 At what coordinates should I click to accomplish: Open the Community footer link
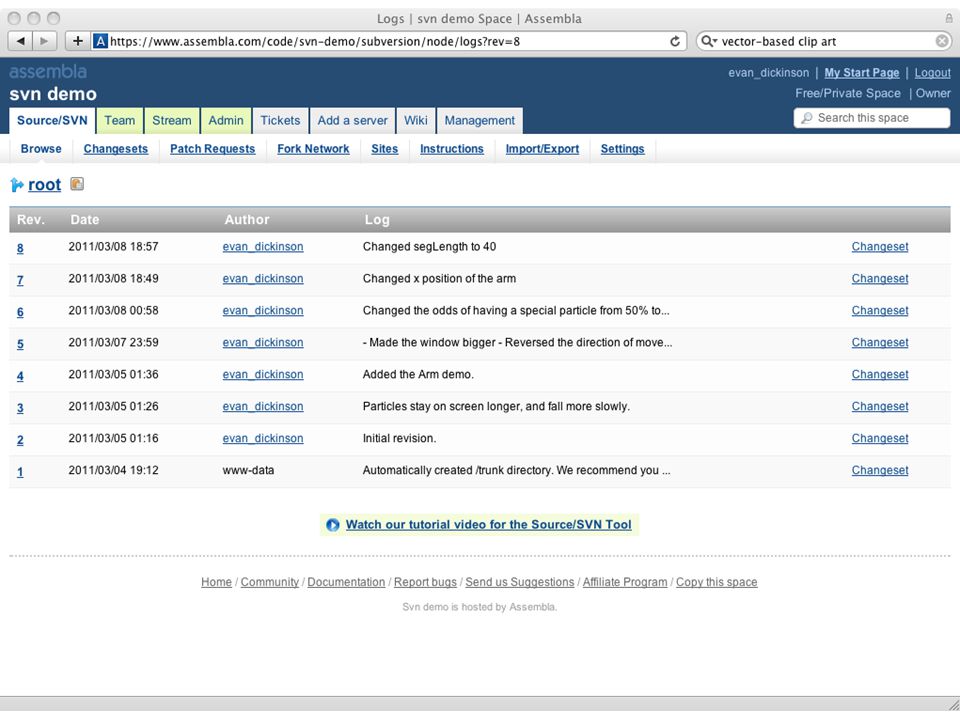tap(269, 582)
